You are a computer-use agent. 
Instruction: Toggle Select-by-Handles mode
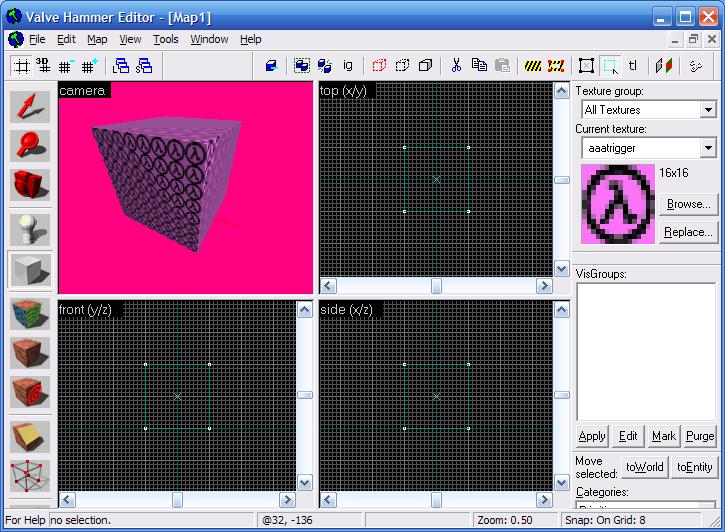click(587, 66)
